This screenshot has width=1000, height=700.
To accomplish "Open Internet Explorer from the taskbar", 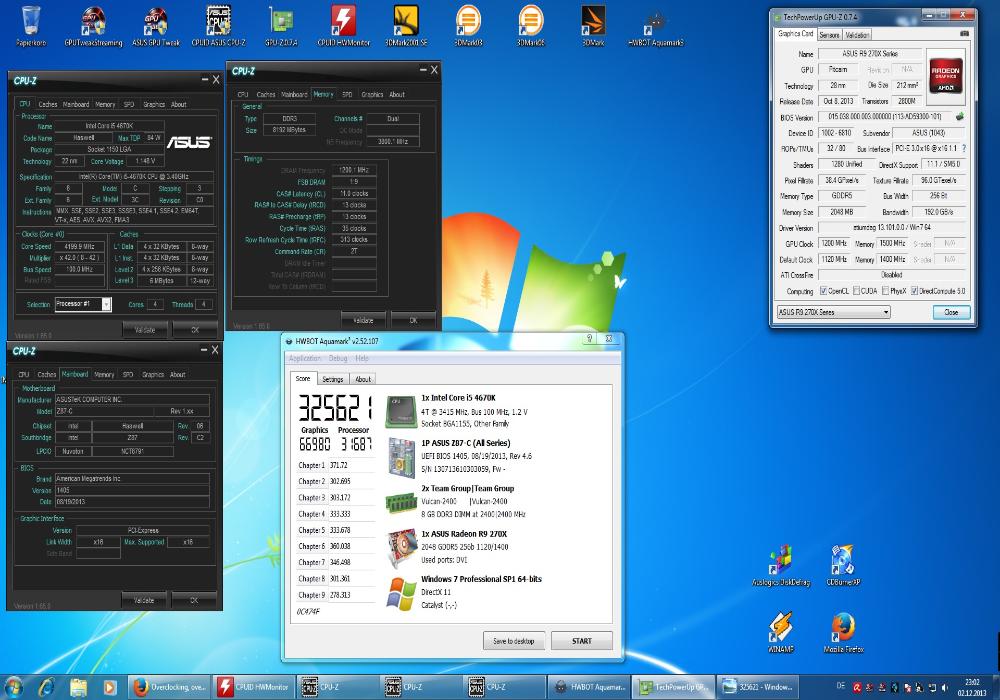I will point(46,687).
